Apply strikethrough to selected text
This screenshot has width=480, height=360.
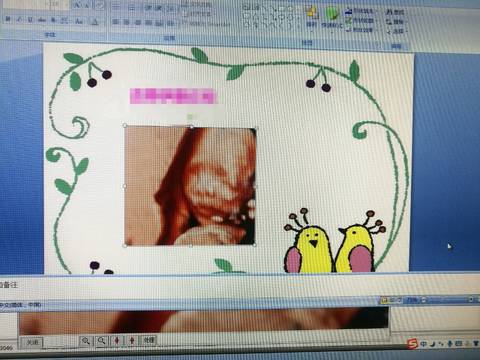tap(42, 20)
